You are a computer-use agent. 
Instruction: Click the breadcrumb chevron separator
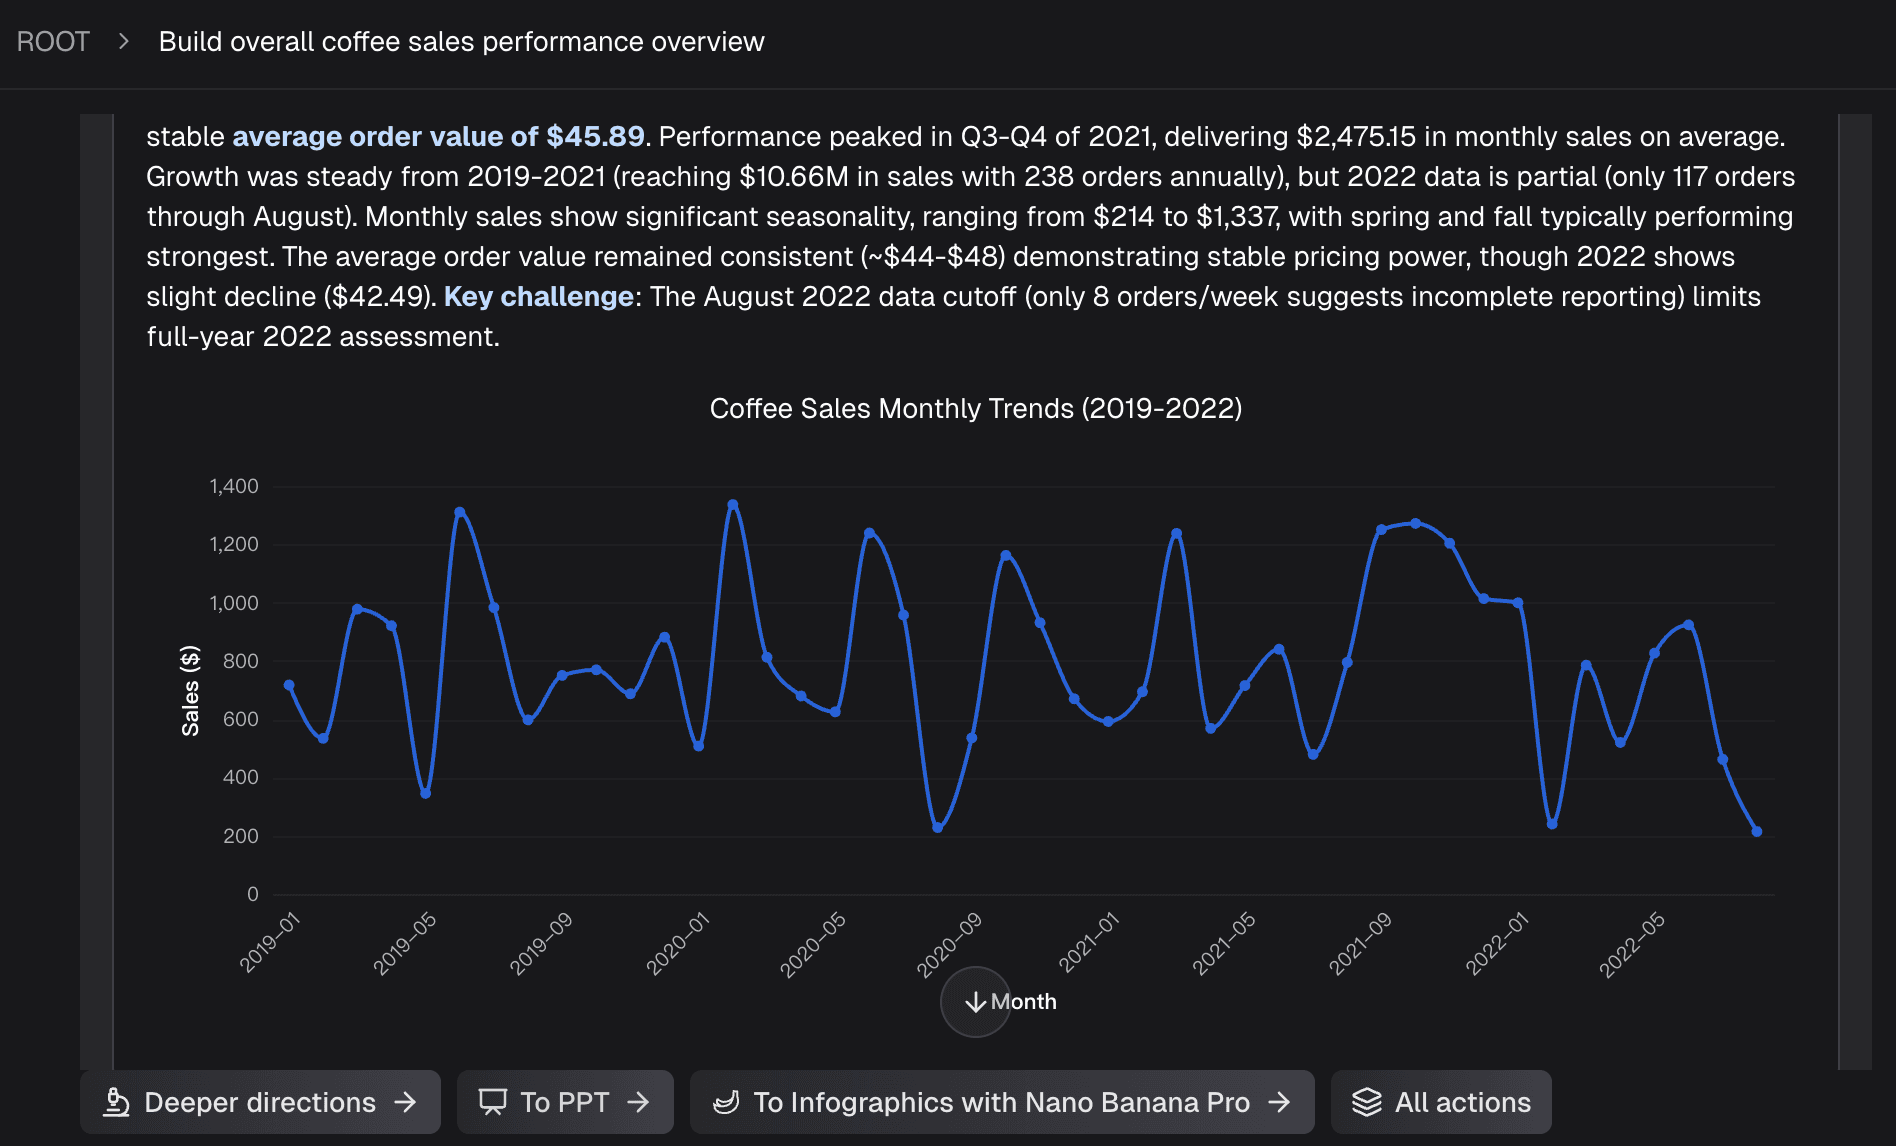pyautogui.click(x=124, y=42)
